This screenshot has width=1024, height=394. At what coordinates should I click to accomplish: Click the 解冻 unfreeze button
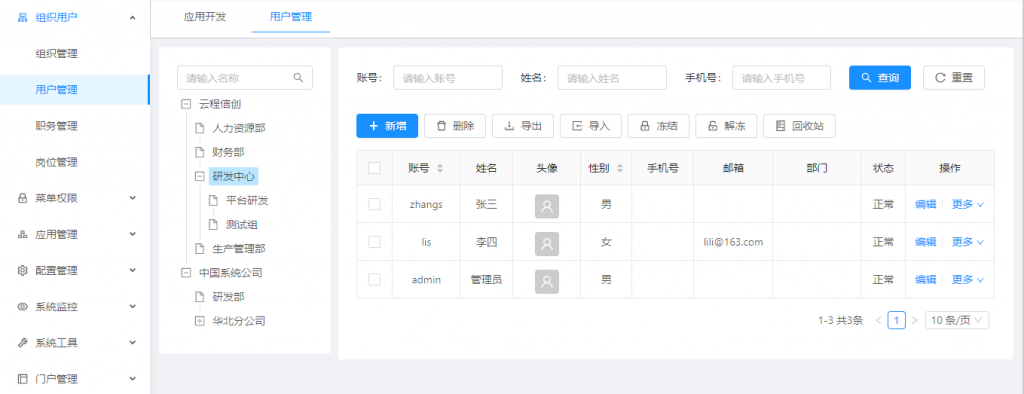726,126
